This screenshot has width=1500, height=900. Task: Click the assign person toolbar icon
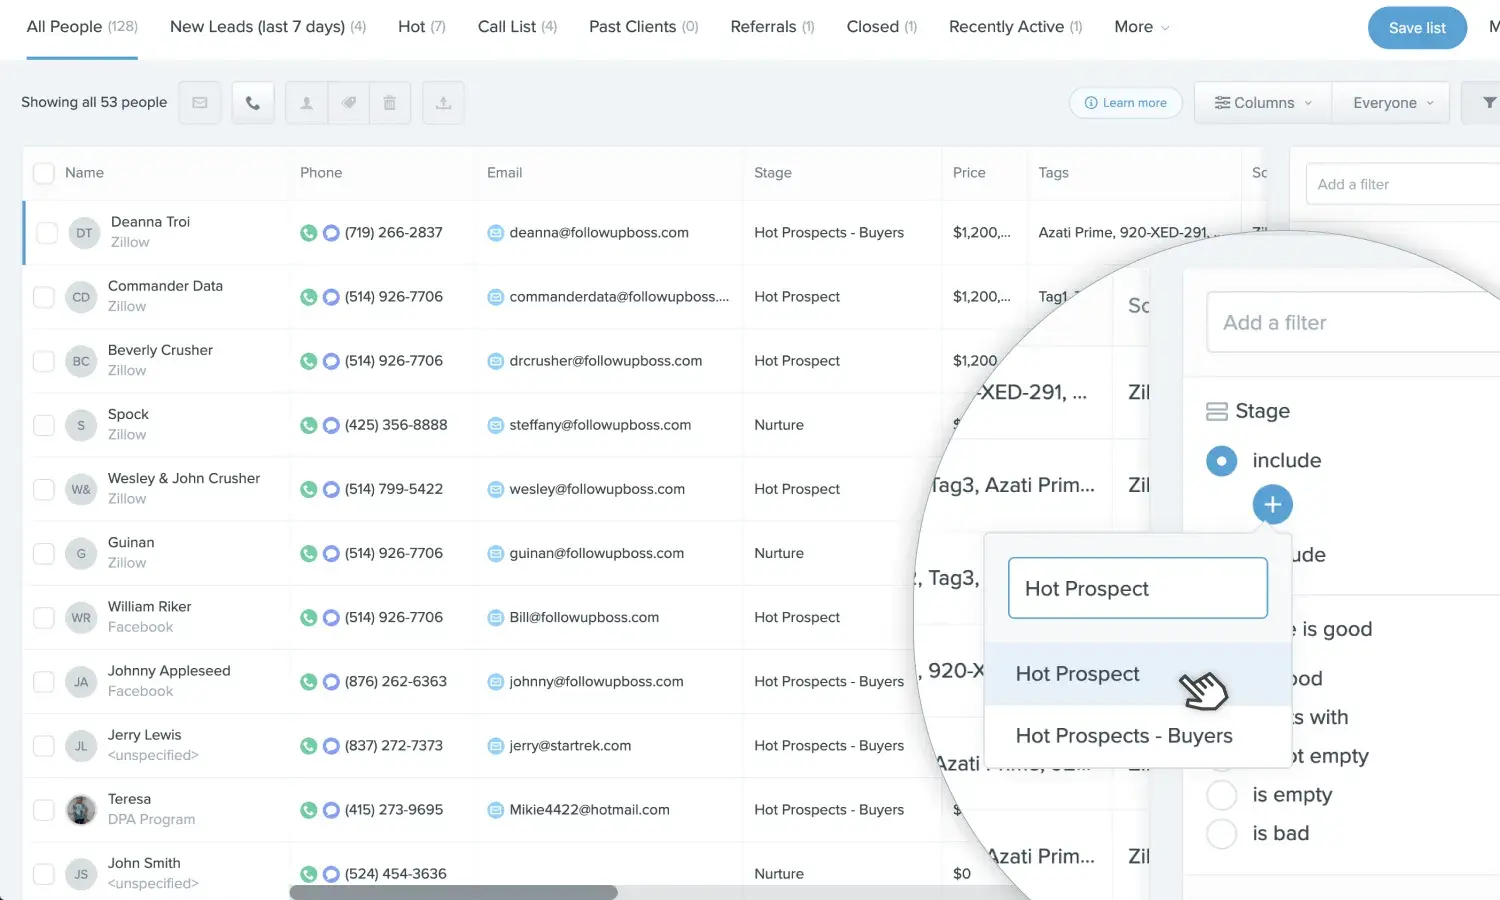(x=307, y=103)
